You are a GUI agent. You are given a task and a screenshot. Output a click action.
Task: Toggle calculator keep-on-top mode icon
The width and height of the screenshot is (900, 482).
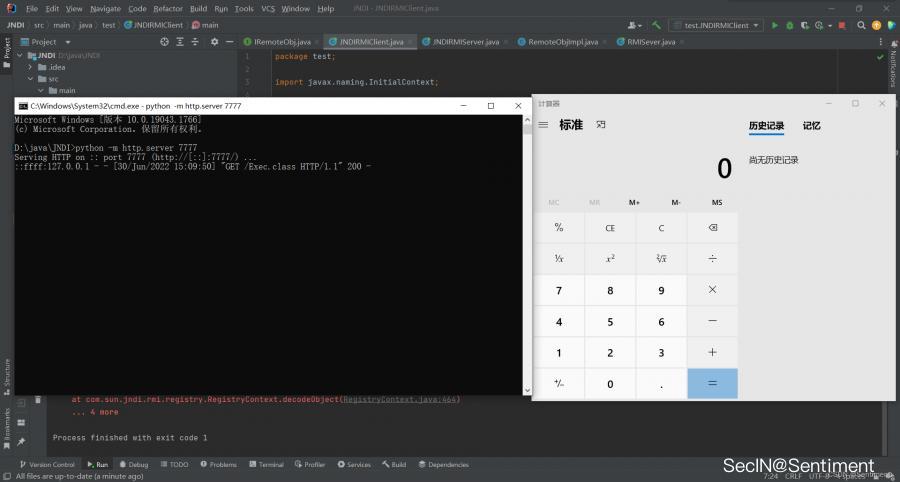tap(601, 125)
